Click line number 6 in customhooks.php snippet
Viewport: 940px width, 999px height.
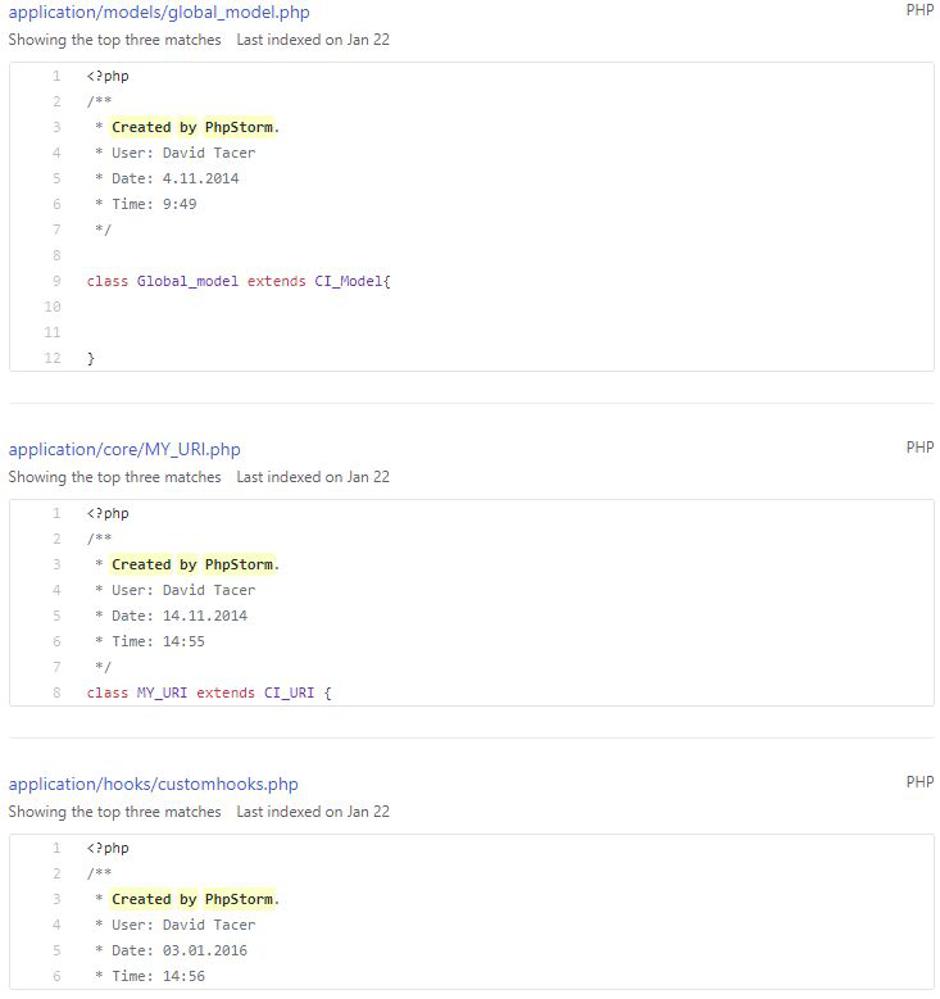(x=57, y=976)
